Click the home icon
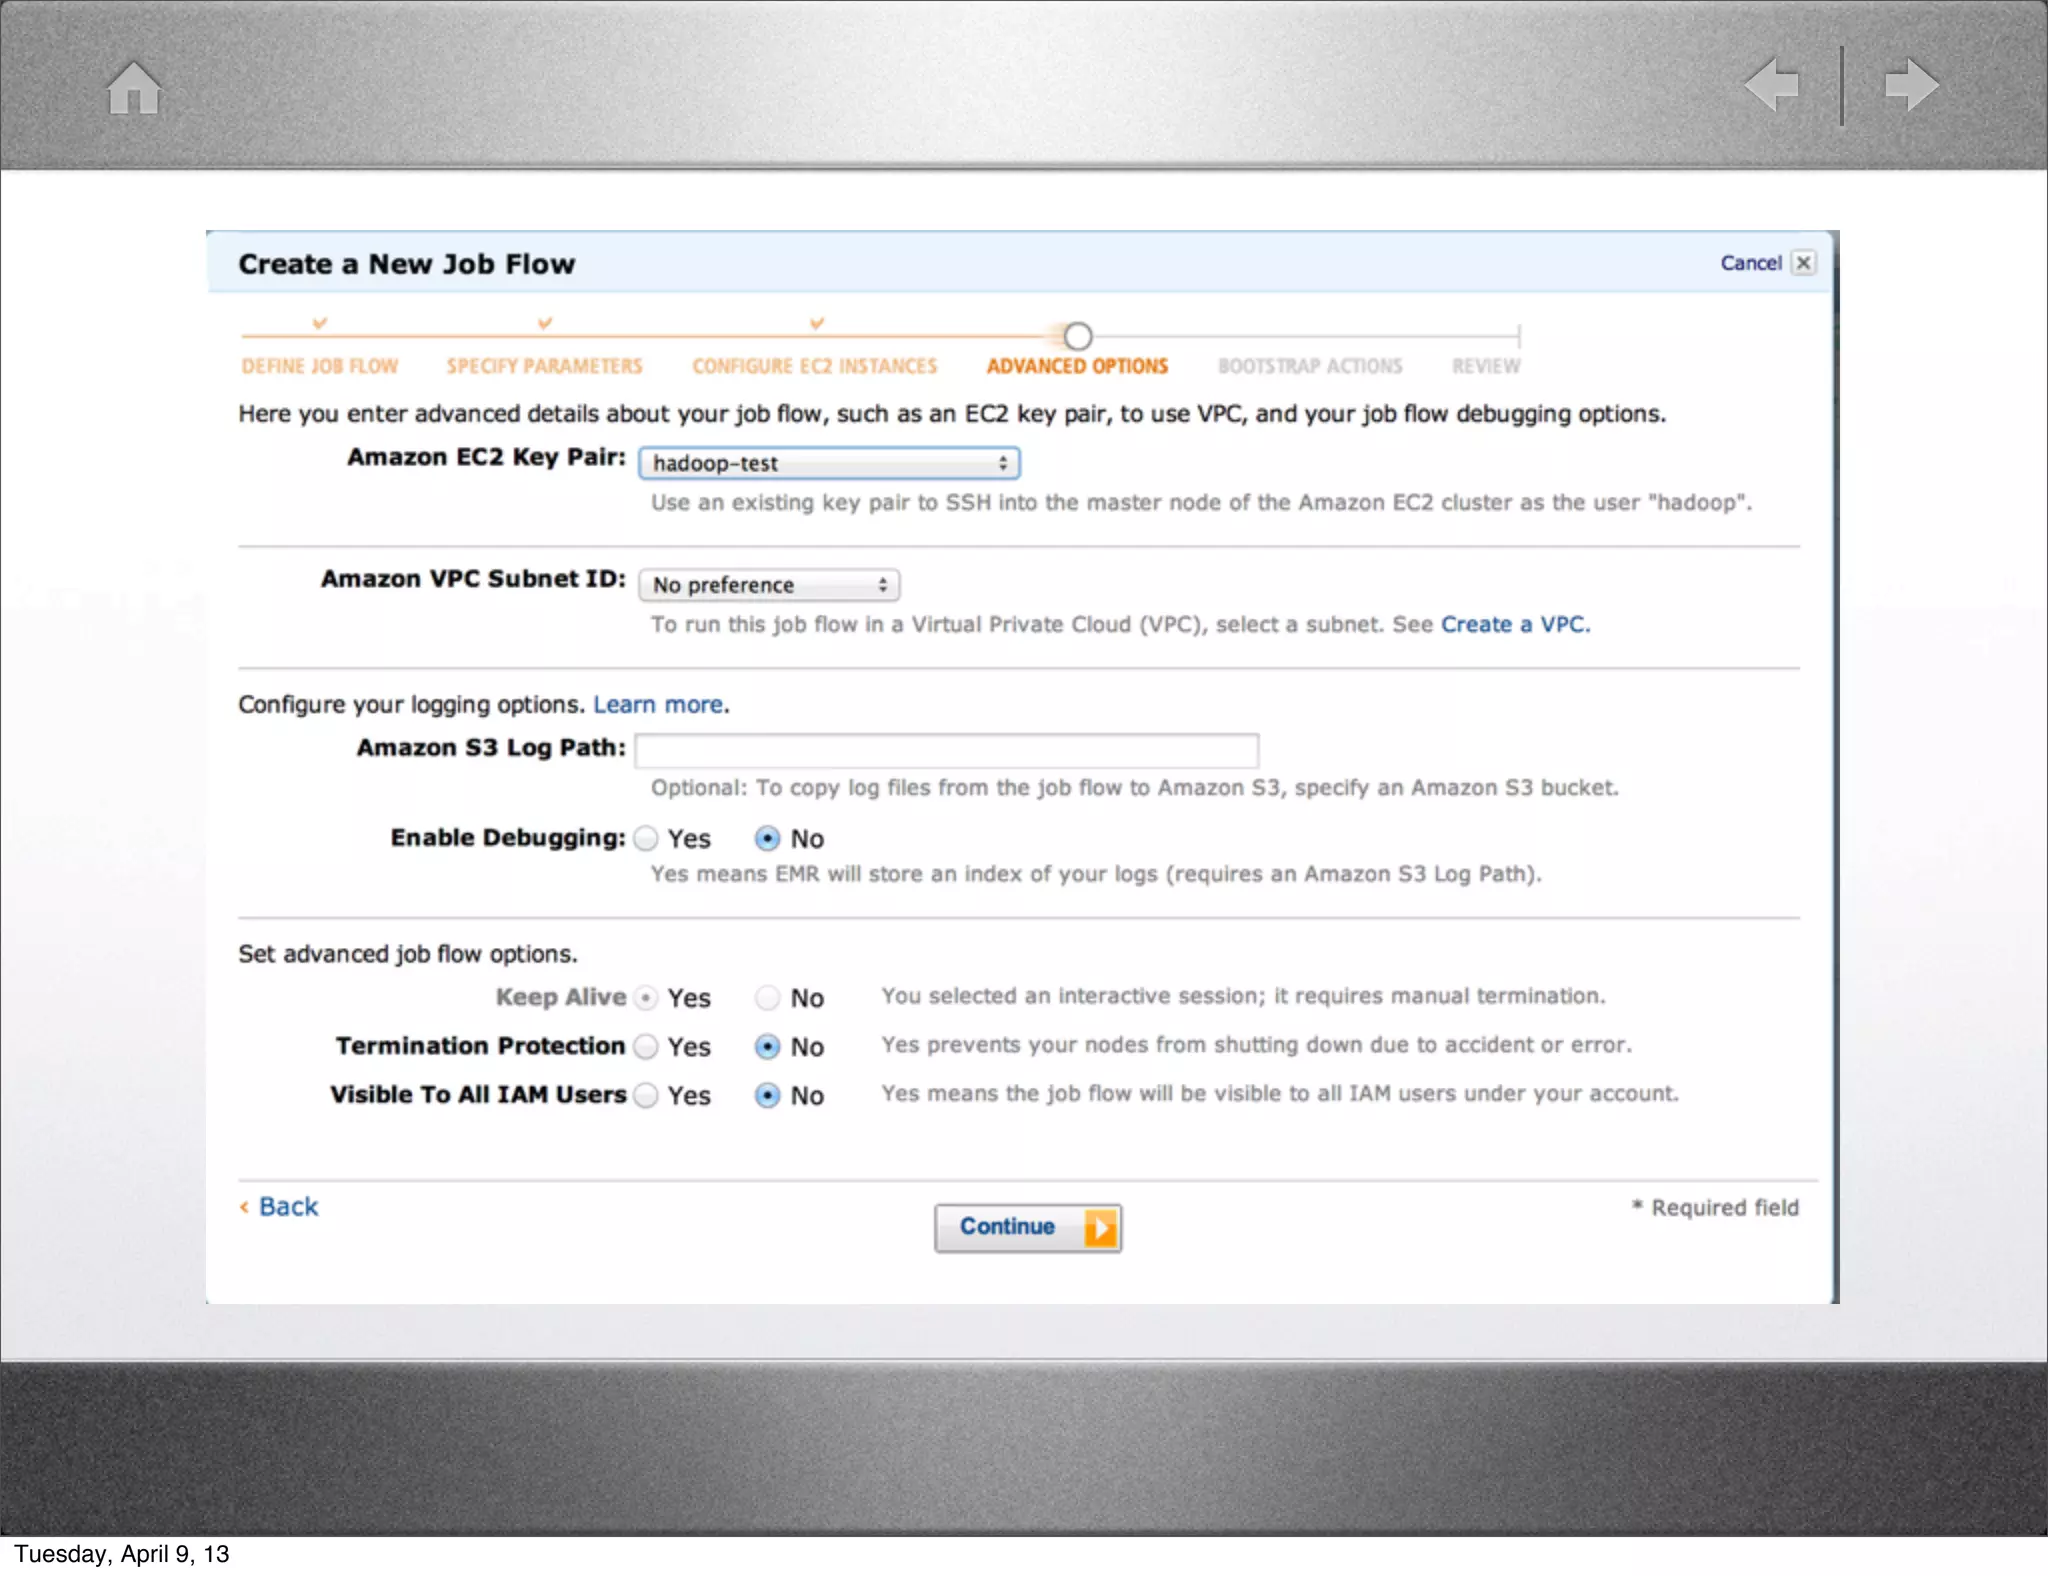 click(134, 88)
